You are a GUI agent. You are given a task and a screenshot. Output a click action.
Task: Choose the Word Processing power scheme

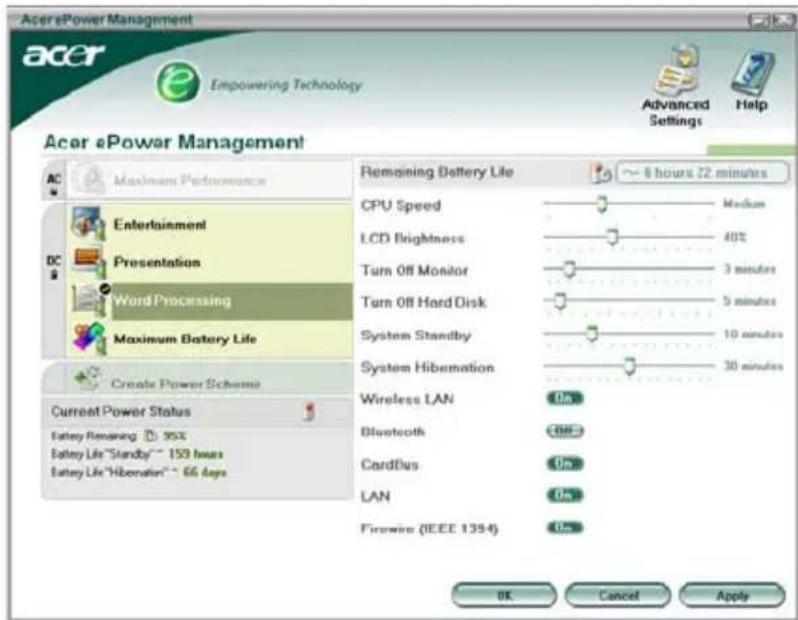coord(209,301)
